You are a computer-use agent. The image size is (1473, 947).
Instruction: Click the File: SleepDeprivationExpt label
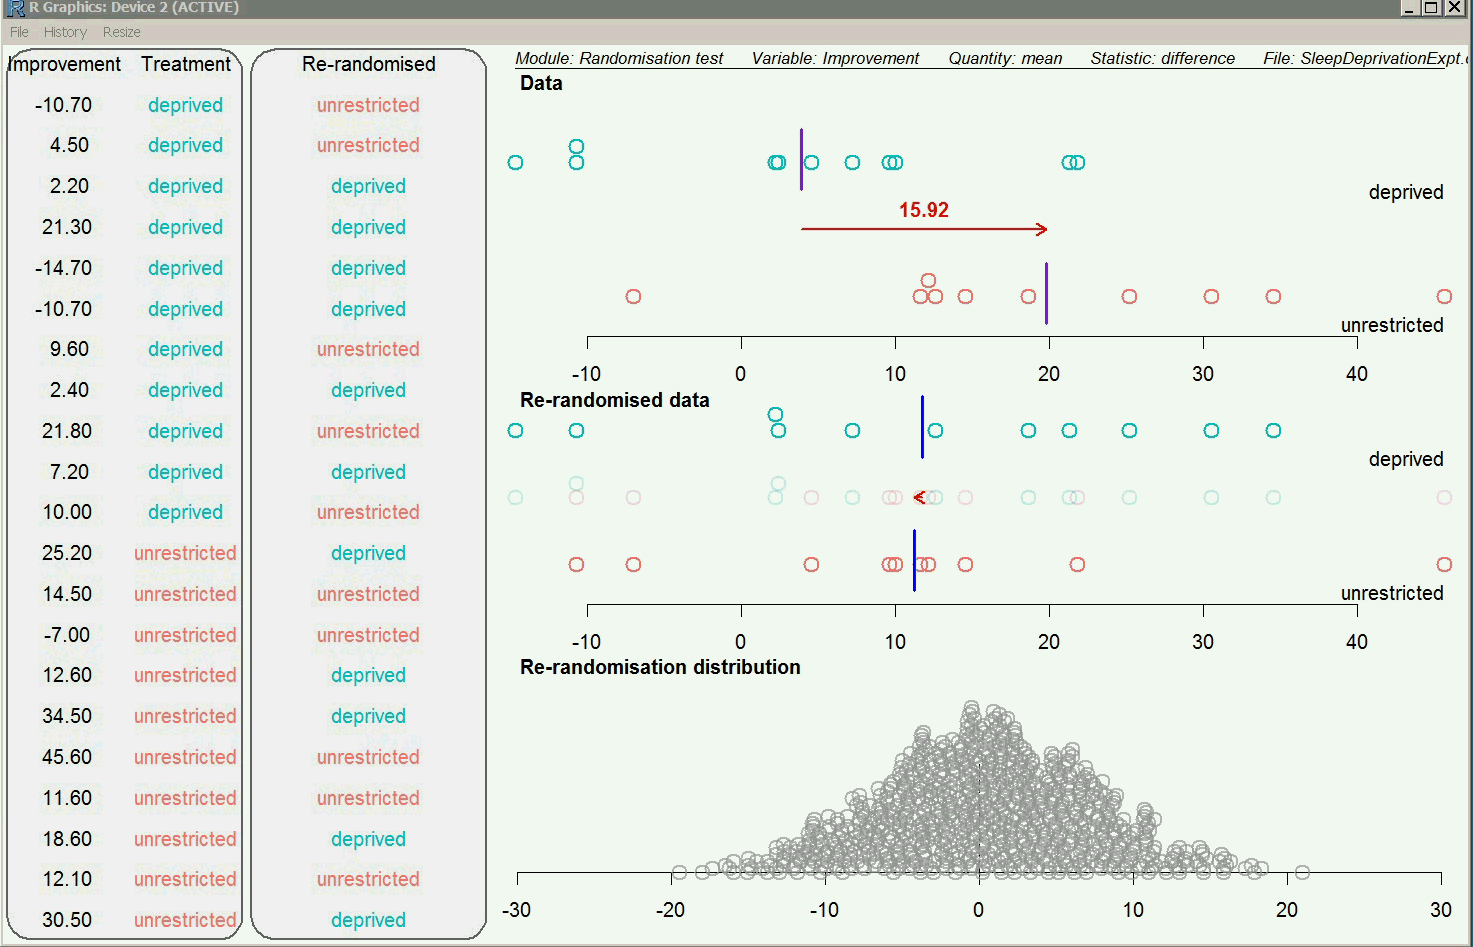(x=1364, y=58)
